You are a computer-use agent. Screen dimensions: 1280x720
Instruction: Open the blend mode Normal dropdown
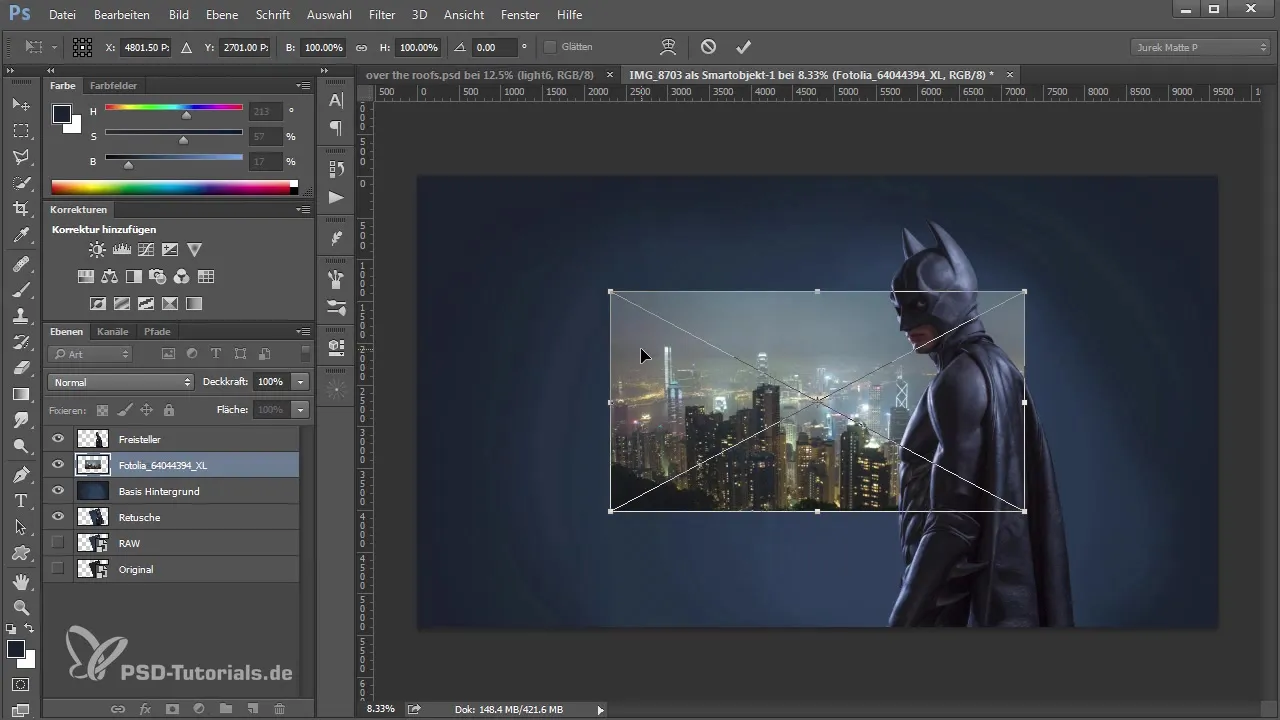click(121, 382)
